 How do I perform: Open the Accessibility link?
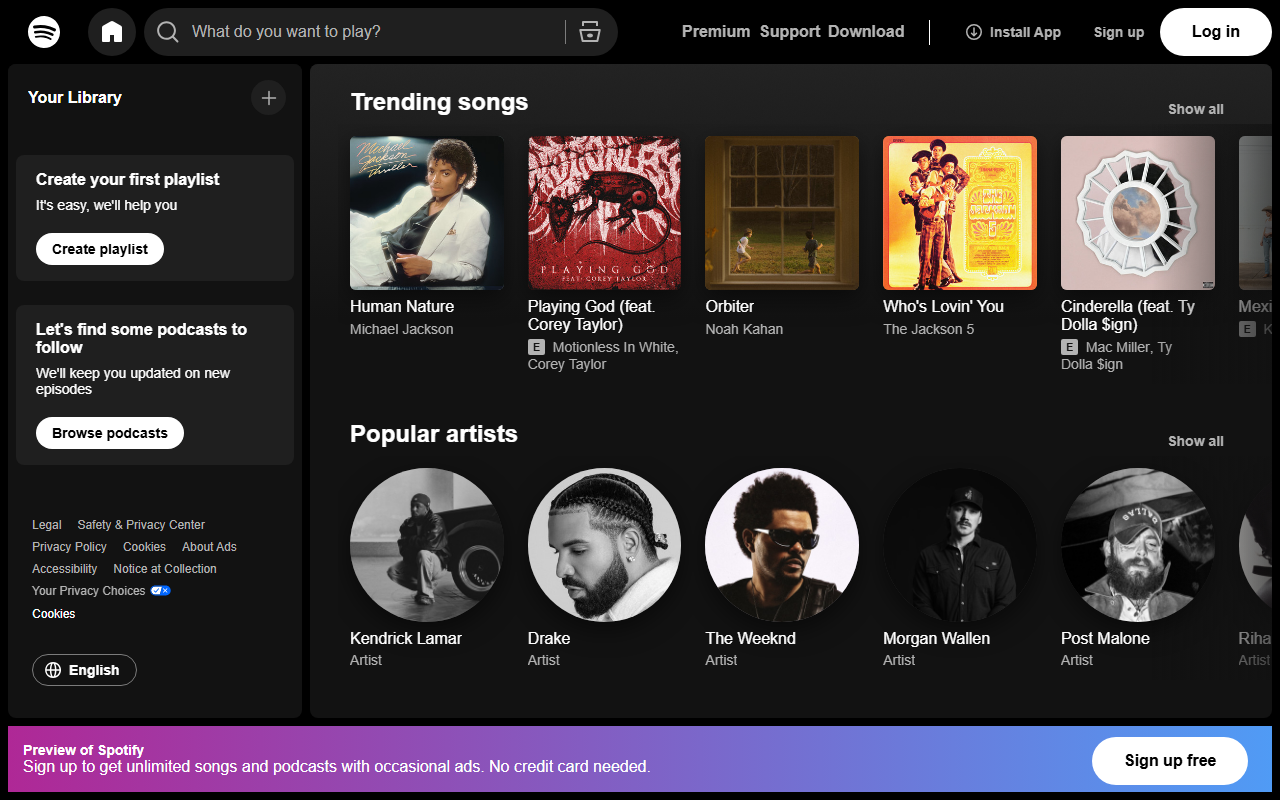(65, 569)
